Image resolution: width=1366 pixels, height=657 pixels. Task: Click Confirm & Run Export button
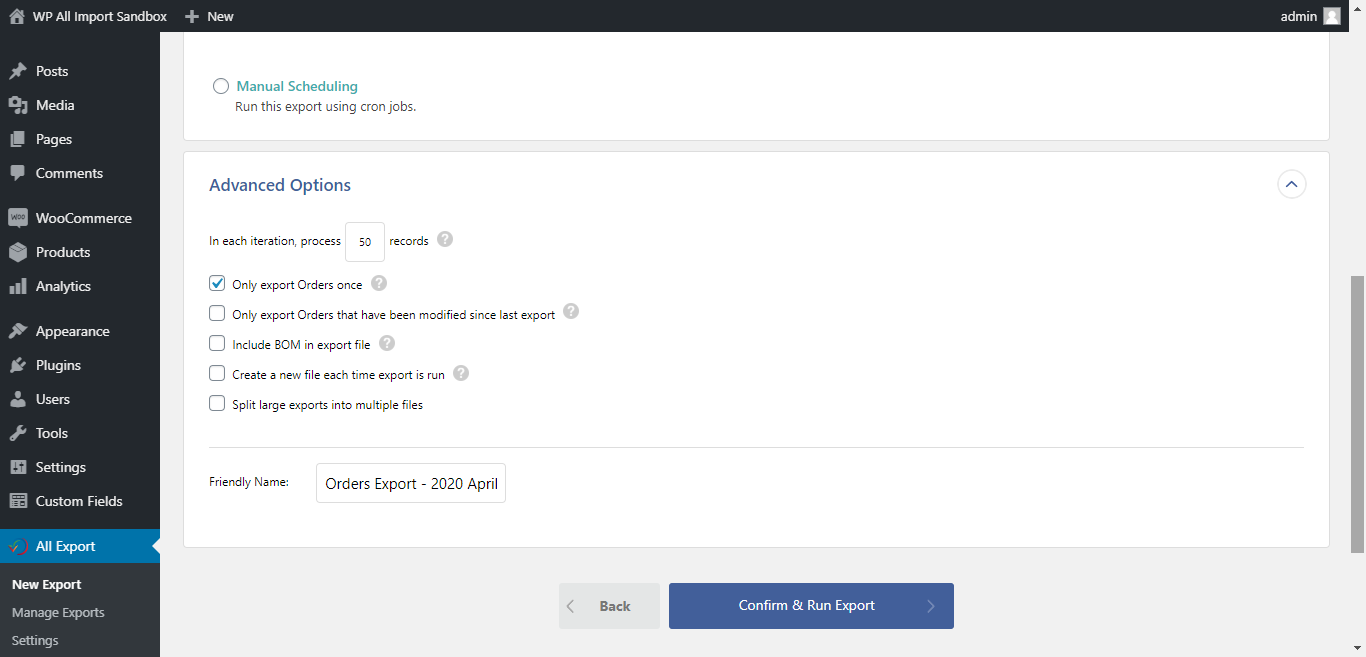pyautogui.click(x=811, y=606)
